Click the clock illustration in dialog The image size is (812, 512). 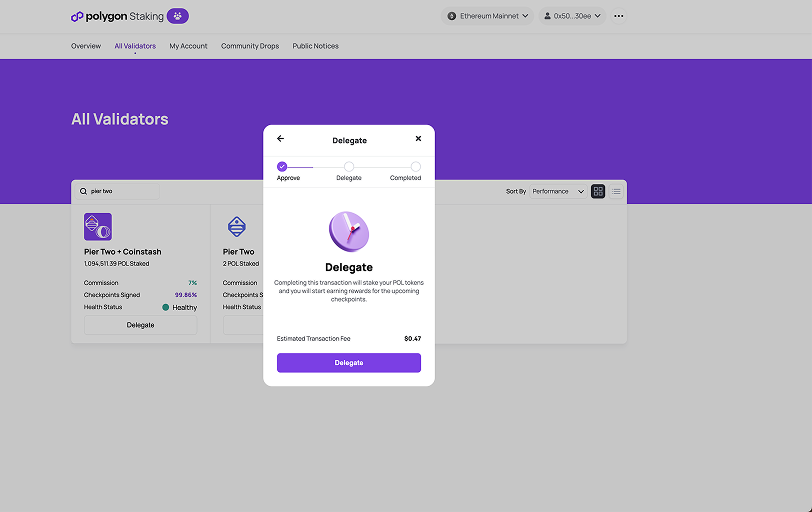pyautogui.click(x=349, y=231)
